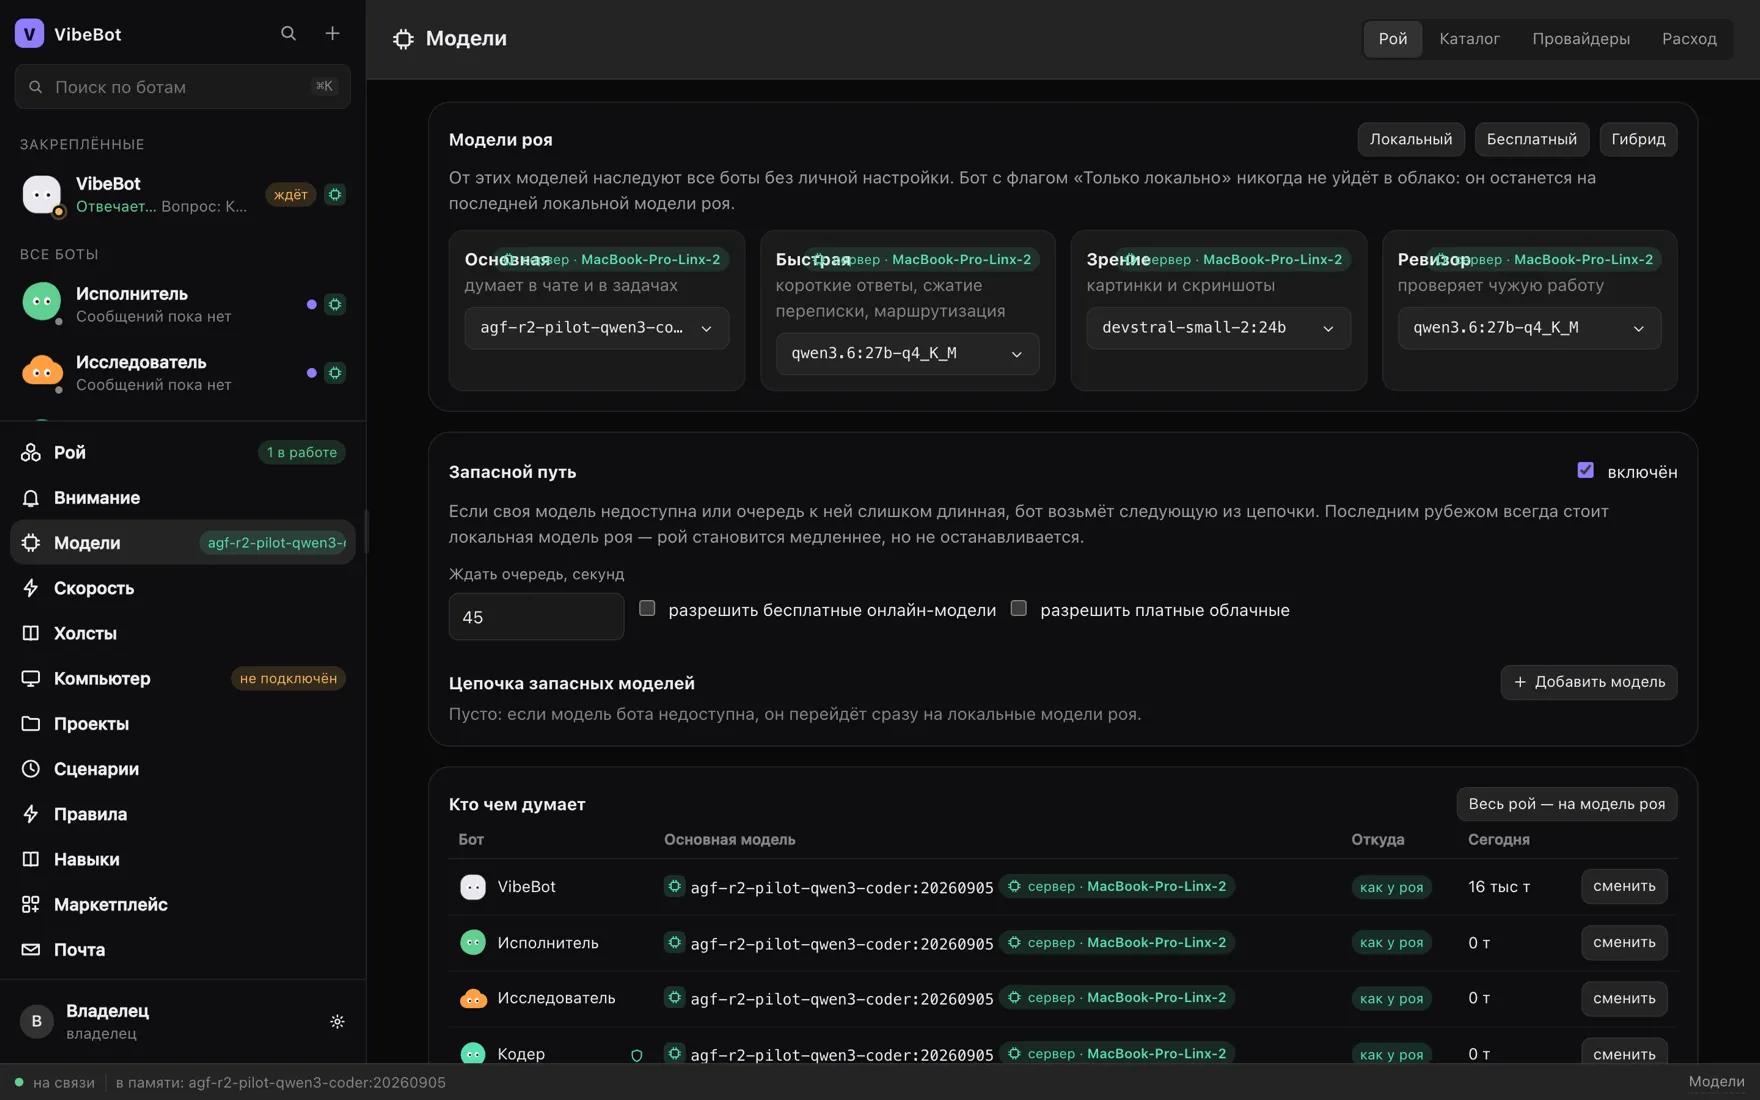Click the ждёт status badge
This screenshot has width=1760, height=1100.
(291, 194)
